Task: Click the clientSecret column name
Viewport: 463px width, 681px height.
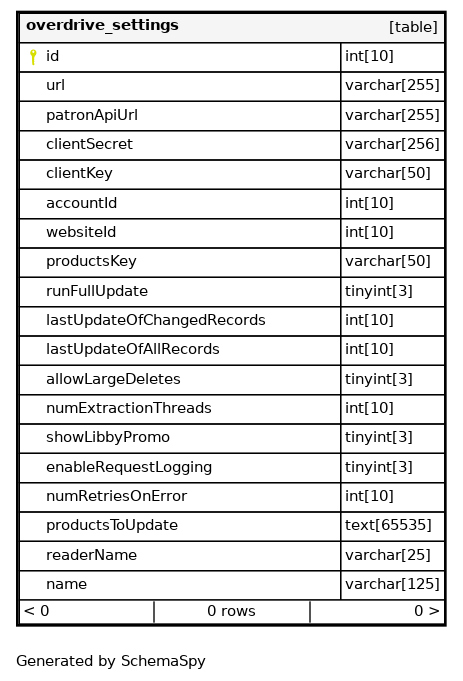Action: pos(89,144)
